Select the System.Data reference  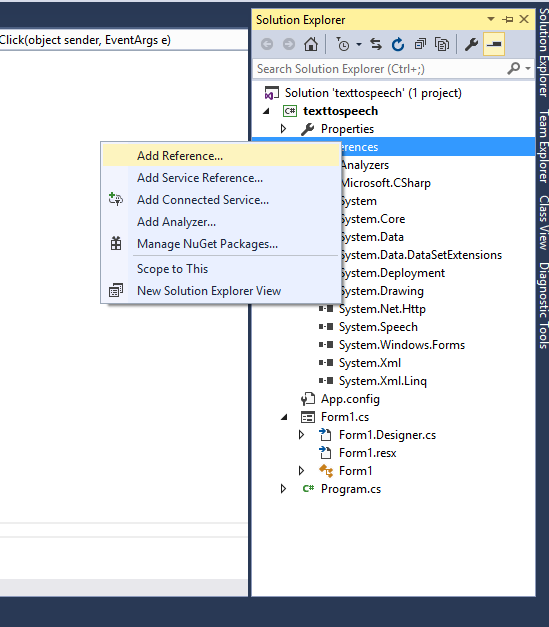[372, 237]
